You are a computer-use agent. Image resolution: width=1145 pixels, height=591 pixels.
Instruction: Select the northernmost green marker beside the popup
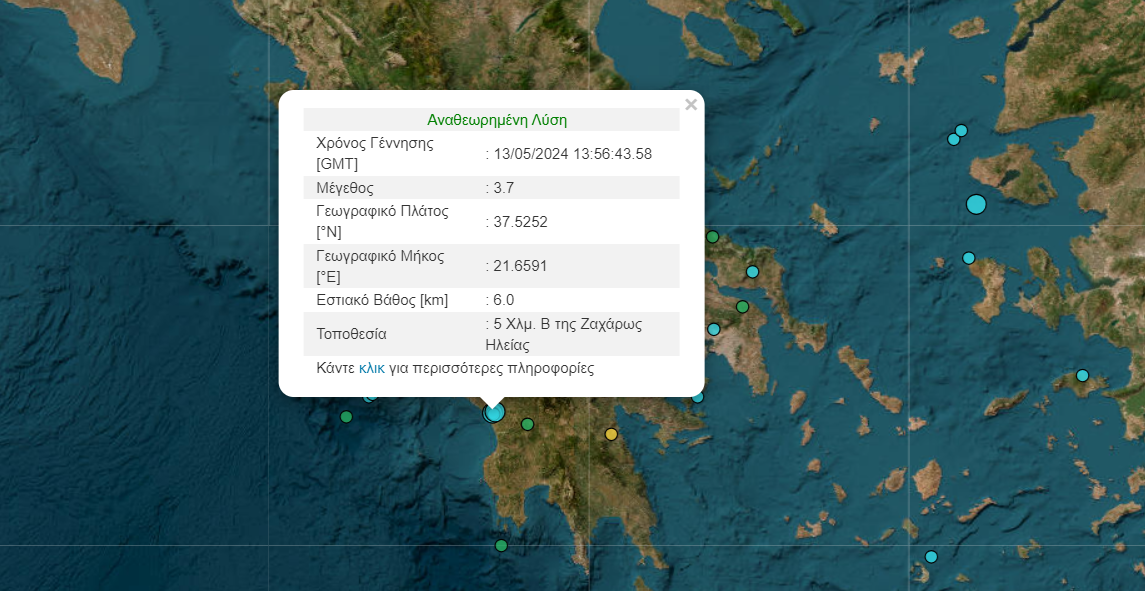pos(713,237)
